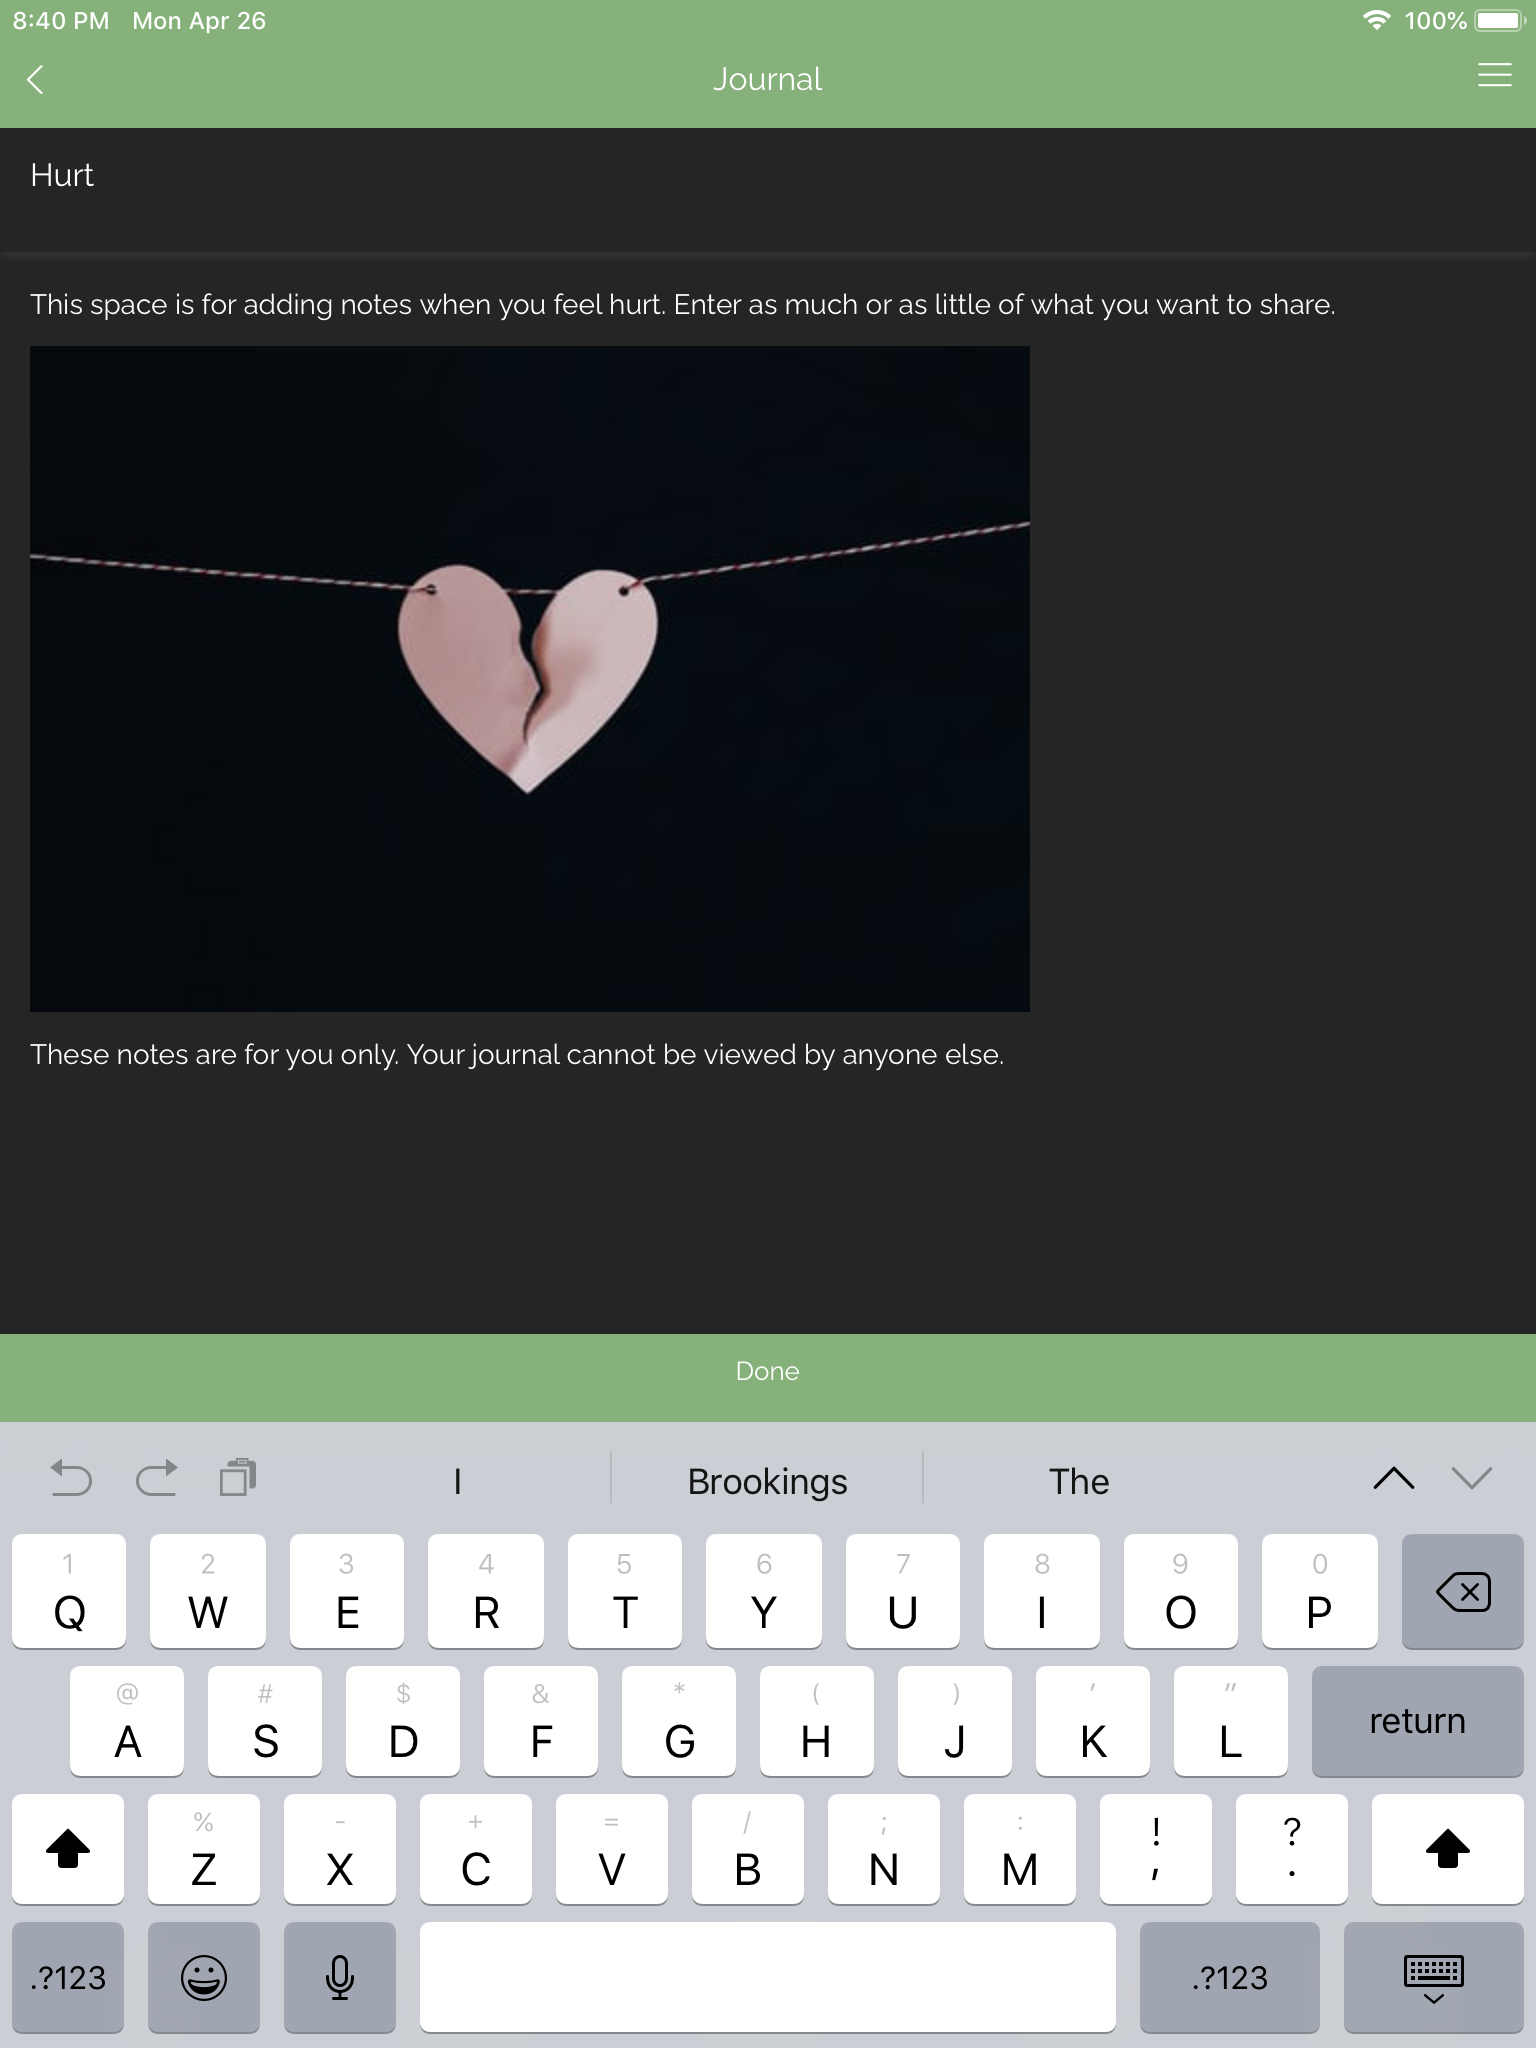Open the emoji keyboard
The image size is (1536, 2048).
[204, 1977]
